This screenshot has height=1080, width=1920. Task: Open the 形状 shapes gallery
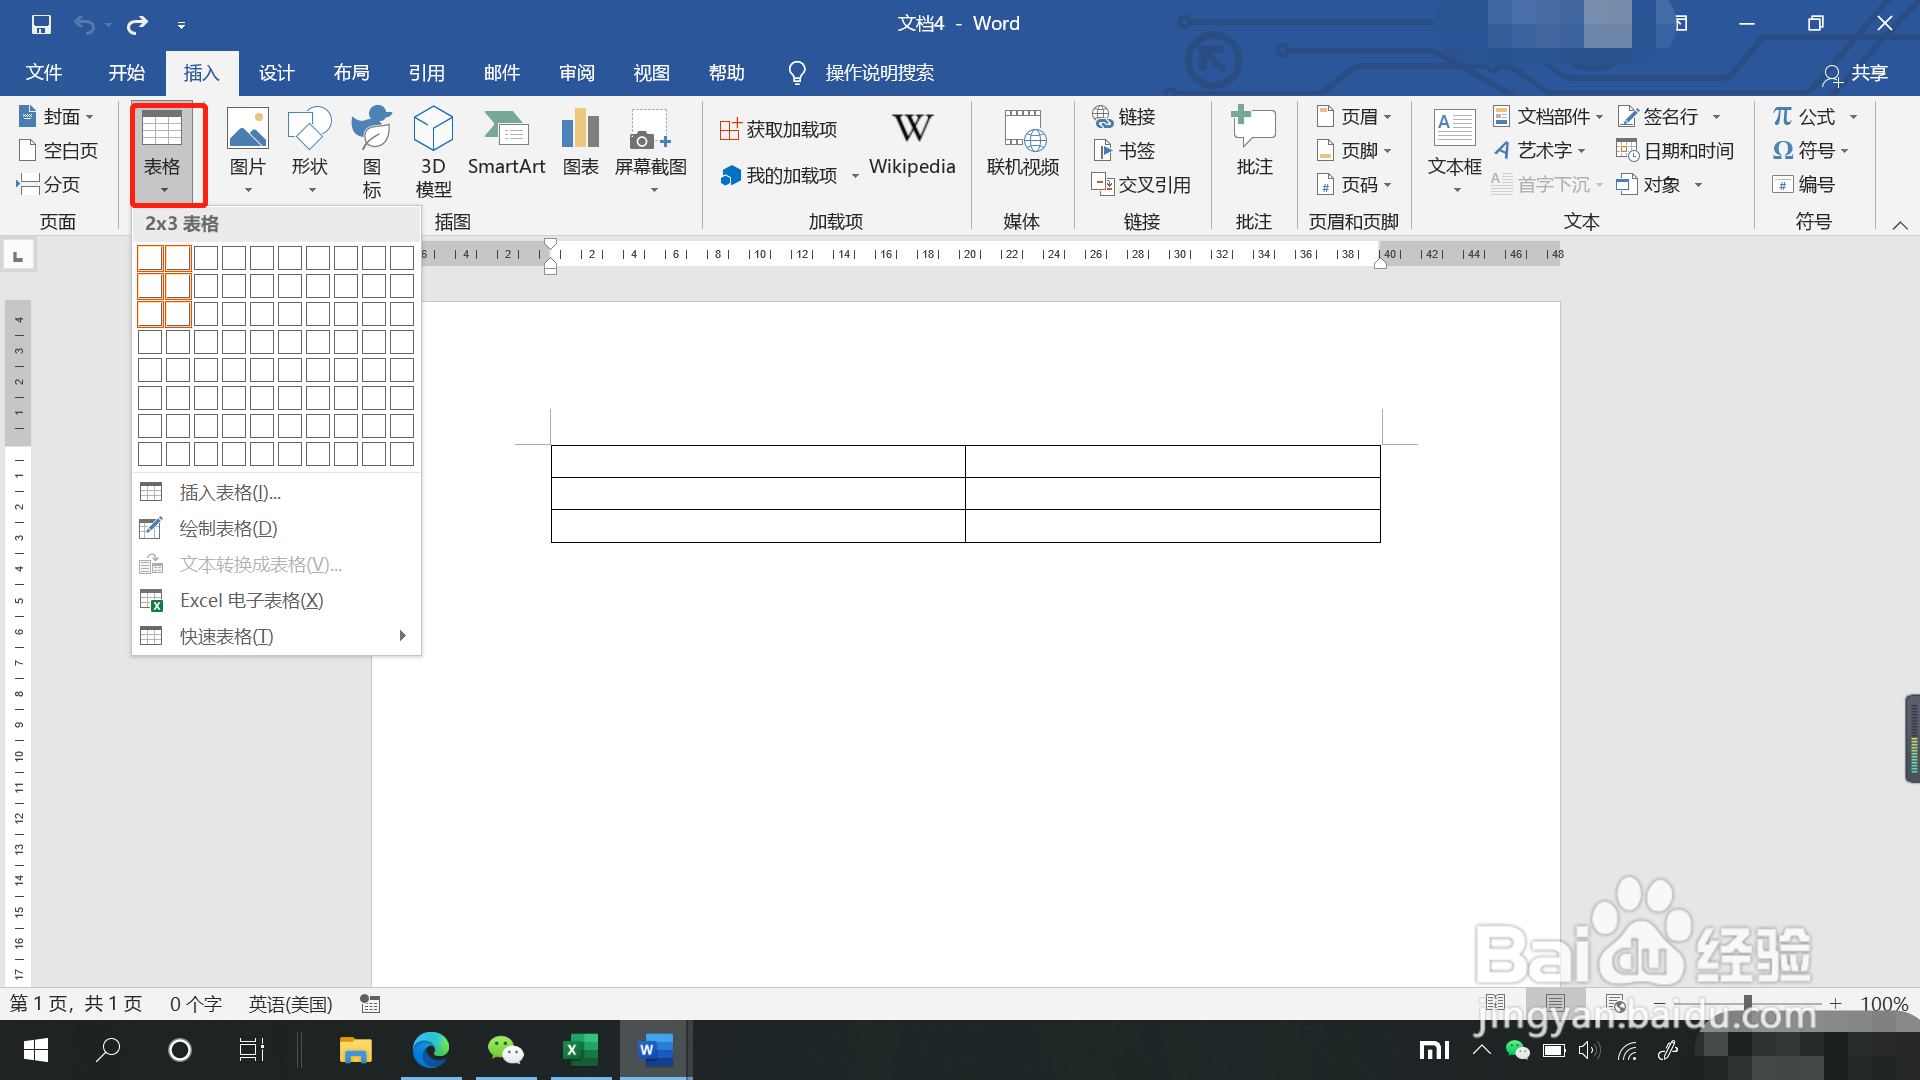pos(310,152)
